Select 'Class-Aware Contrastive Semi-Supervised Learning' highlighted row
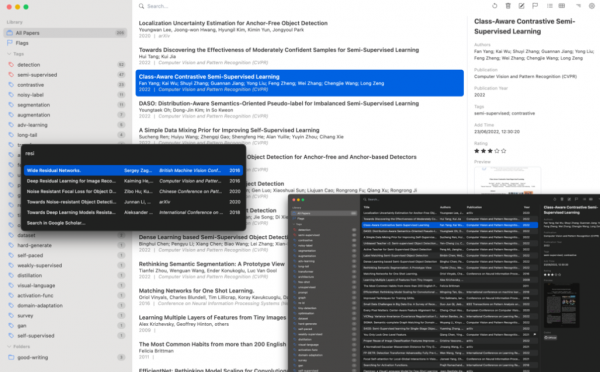 pos(300,83)
